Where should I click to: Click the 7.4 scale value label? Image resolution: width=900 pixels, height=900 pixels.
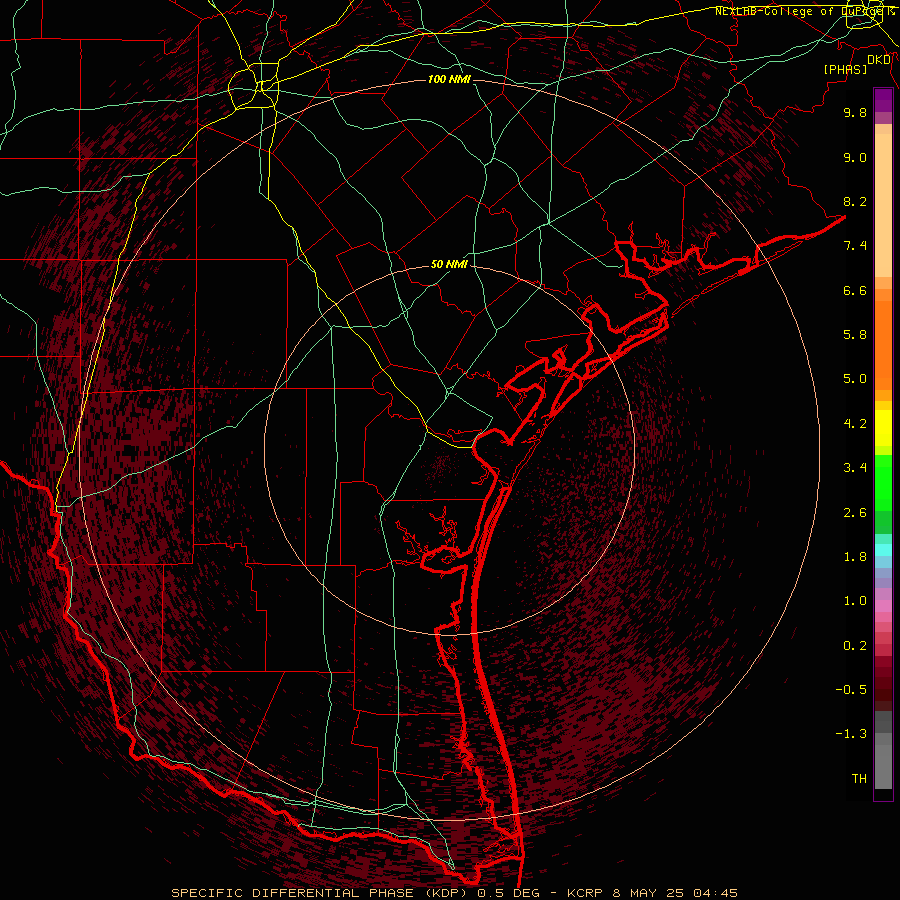pos(855,246)
